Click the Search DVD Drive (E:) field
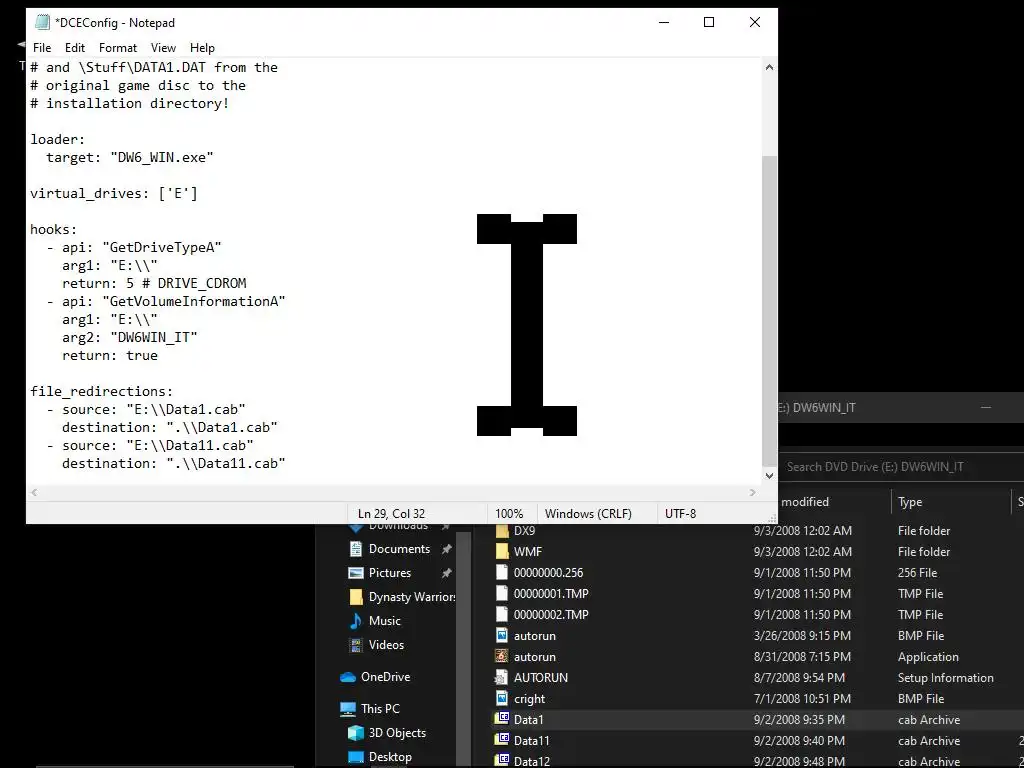Viewport: 1024px width, 768px height. click(901, 467)
